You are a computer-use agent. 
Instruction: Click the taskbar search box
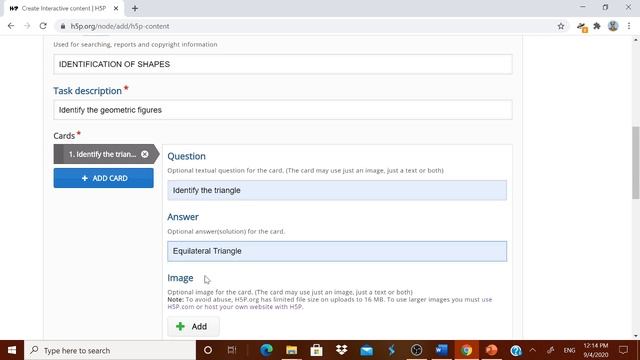coord(110,350)
